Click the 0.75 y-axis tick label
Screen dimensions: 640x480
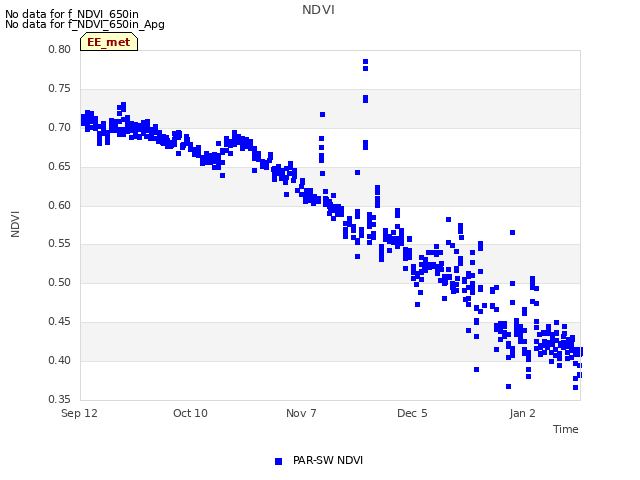pos(60,89)
